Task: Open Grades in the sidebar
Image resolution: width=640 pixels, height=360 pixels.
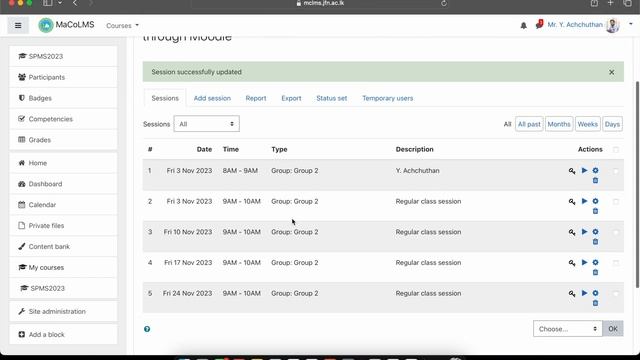Action: (x=63, y=140)
